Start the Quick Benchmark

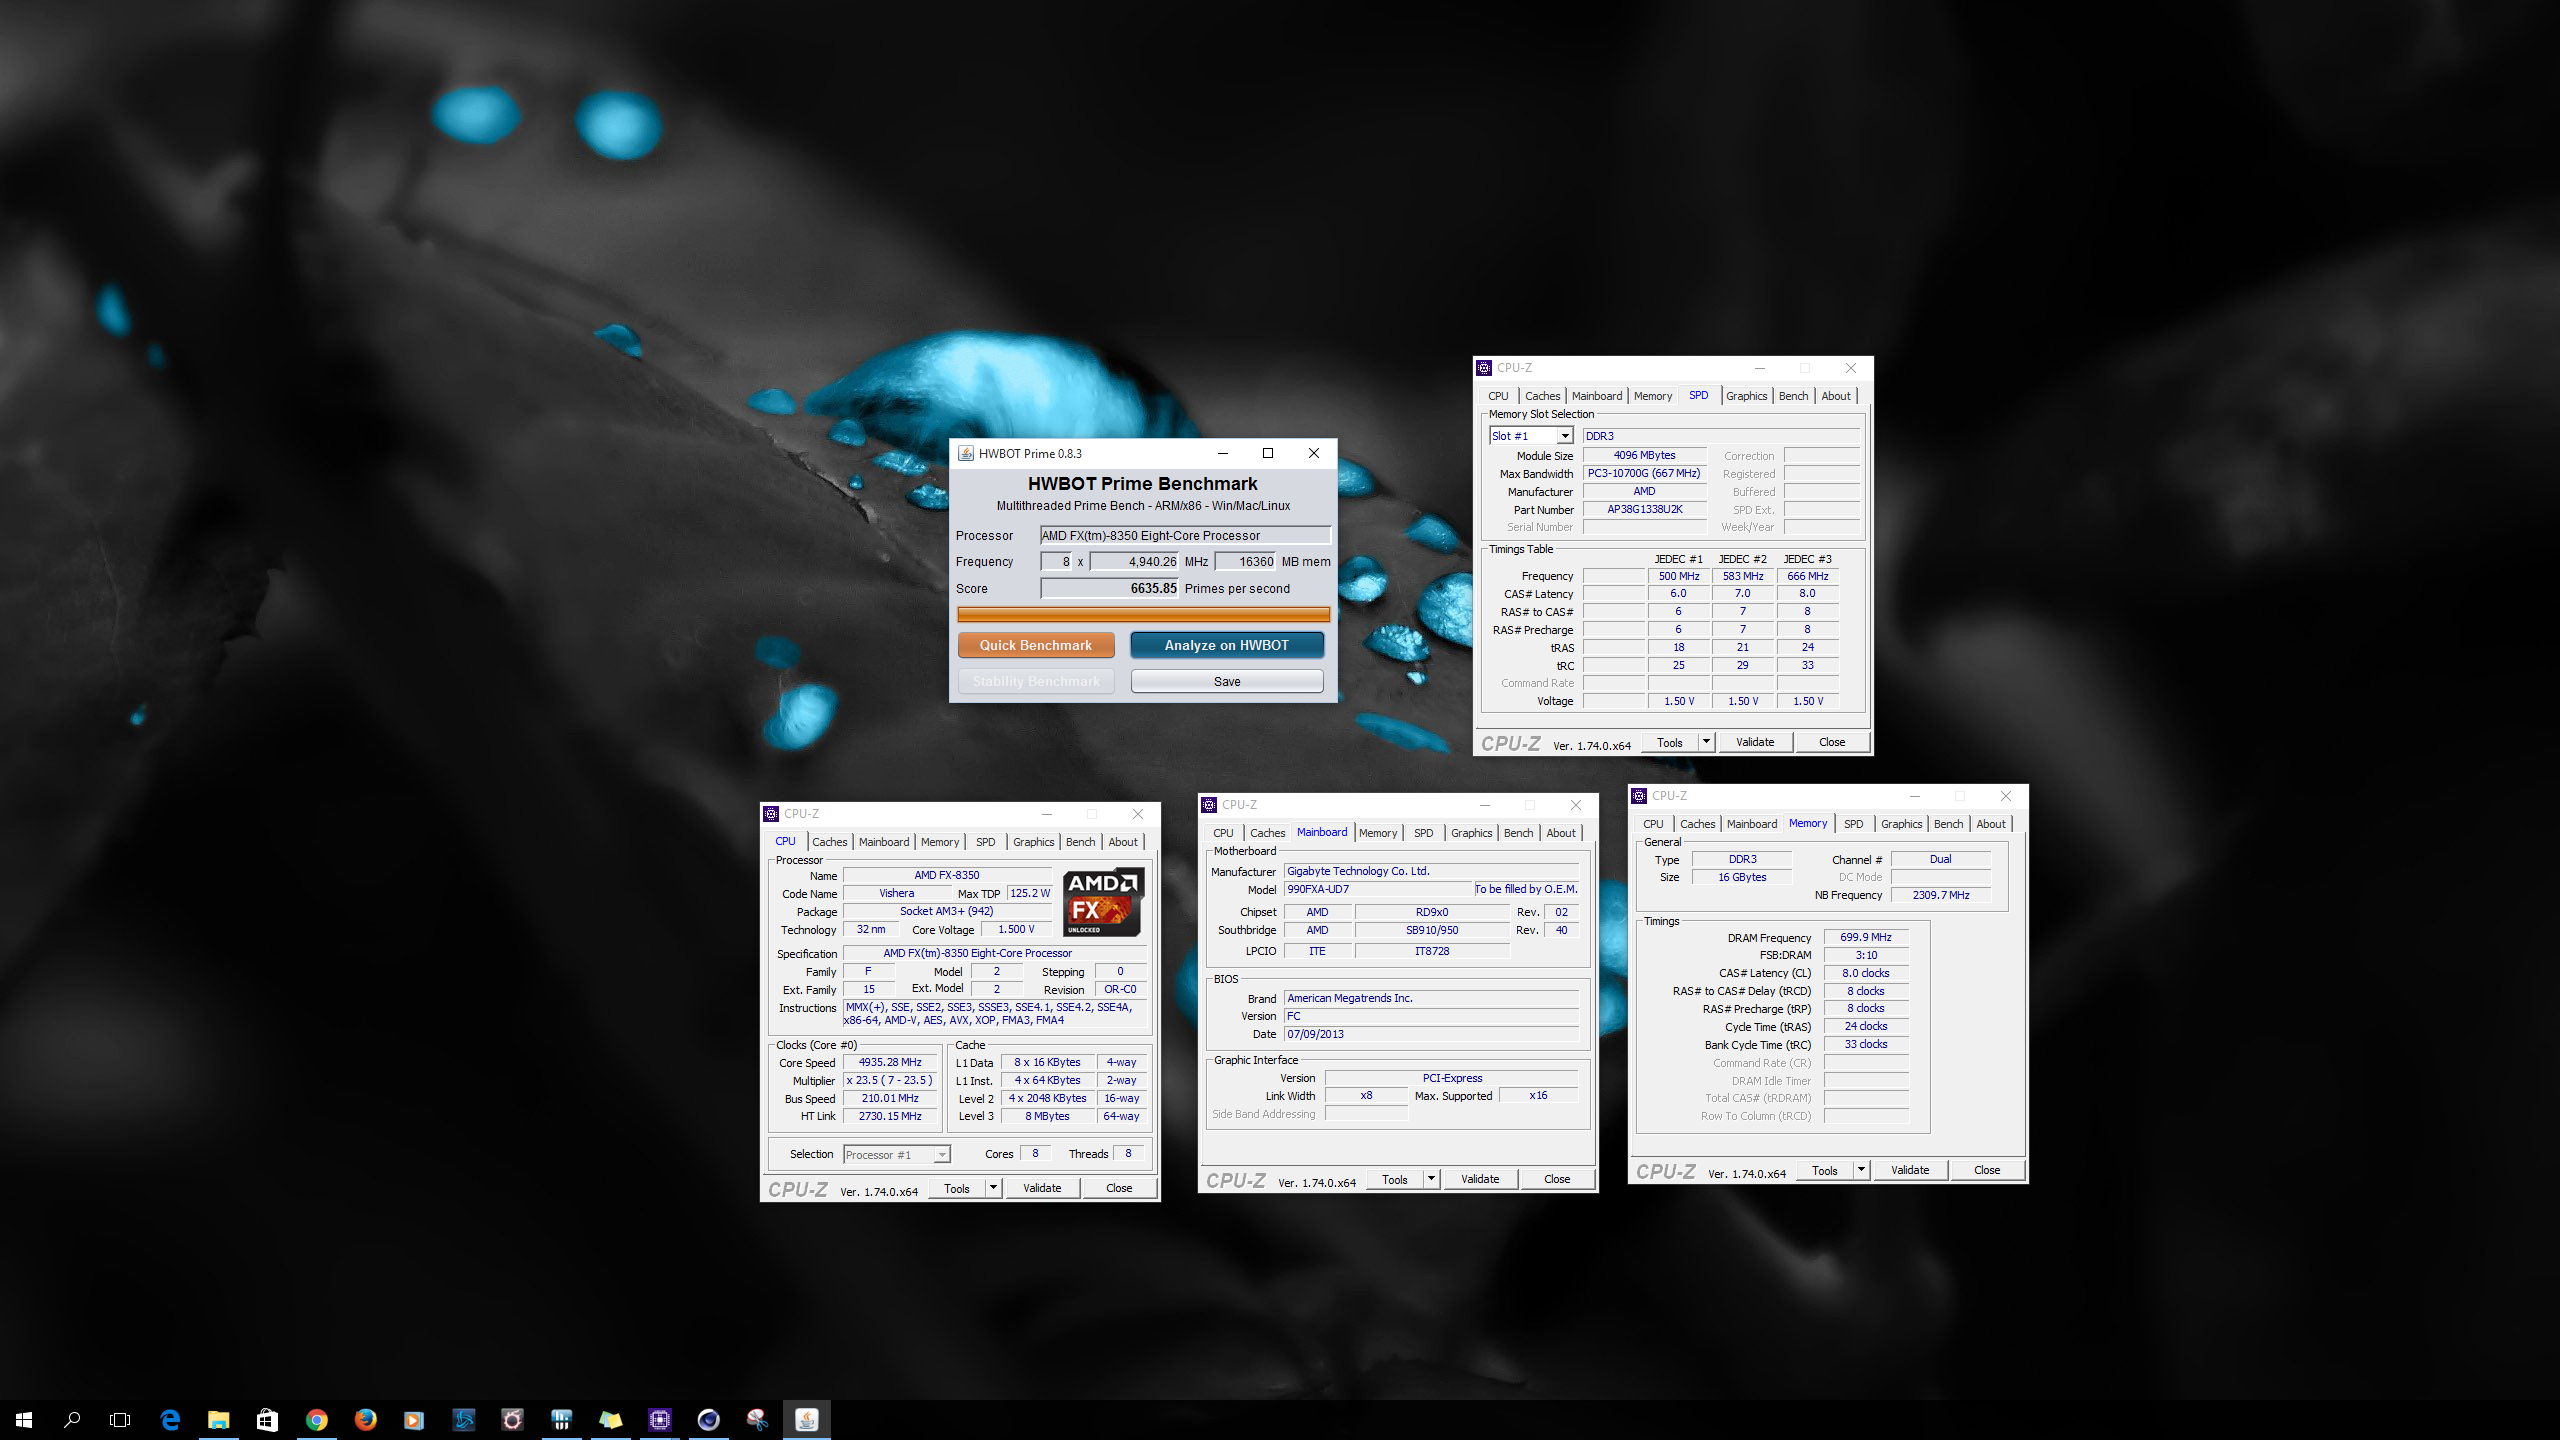pos(1036,645)
